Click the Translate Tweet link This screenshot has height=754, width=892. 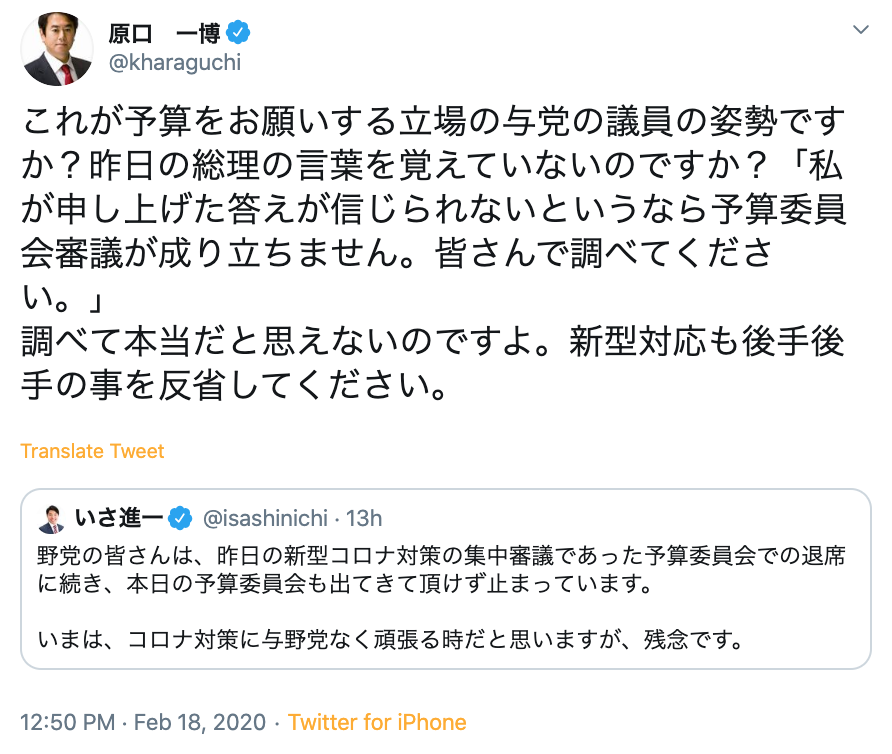92,451
